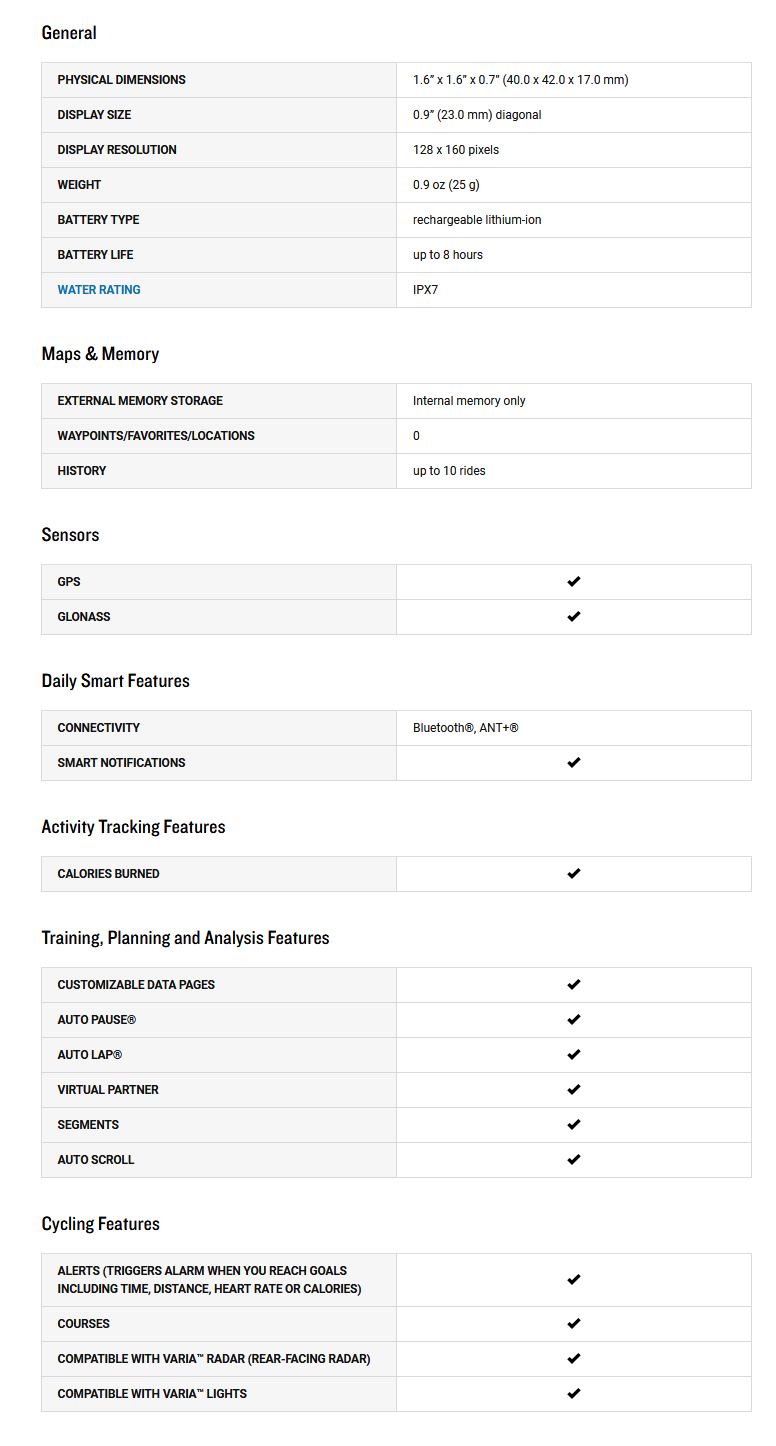This screenshot has height=1446, width=776.
Task: Click the Virtual Partner checkmark
Action: (x=574, y=1090)
